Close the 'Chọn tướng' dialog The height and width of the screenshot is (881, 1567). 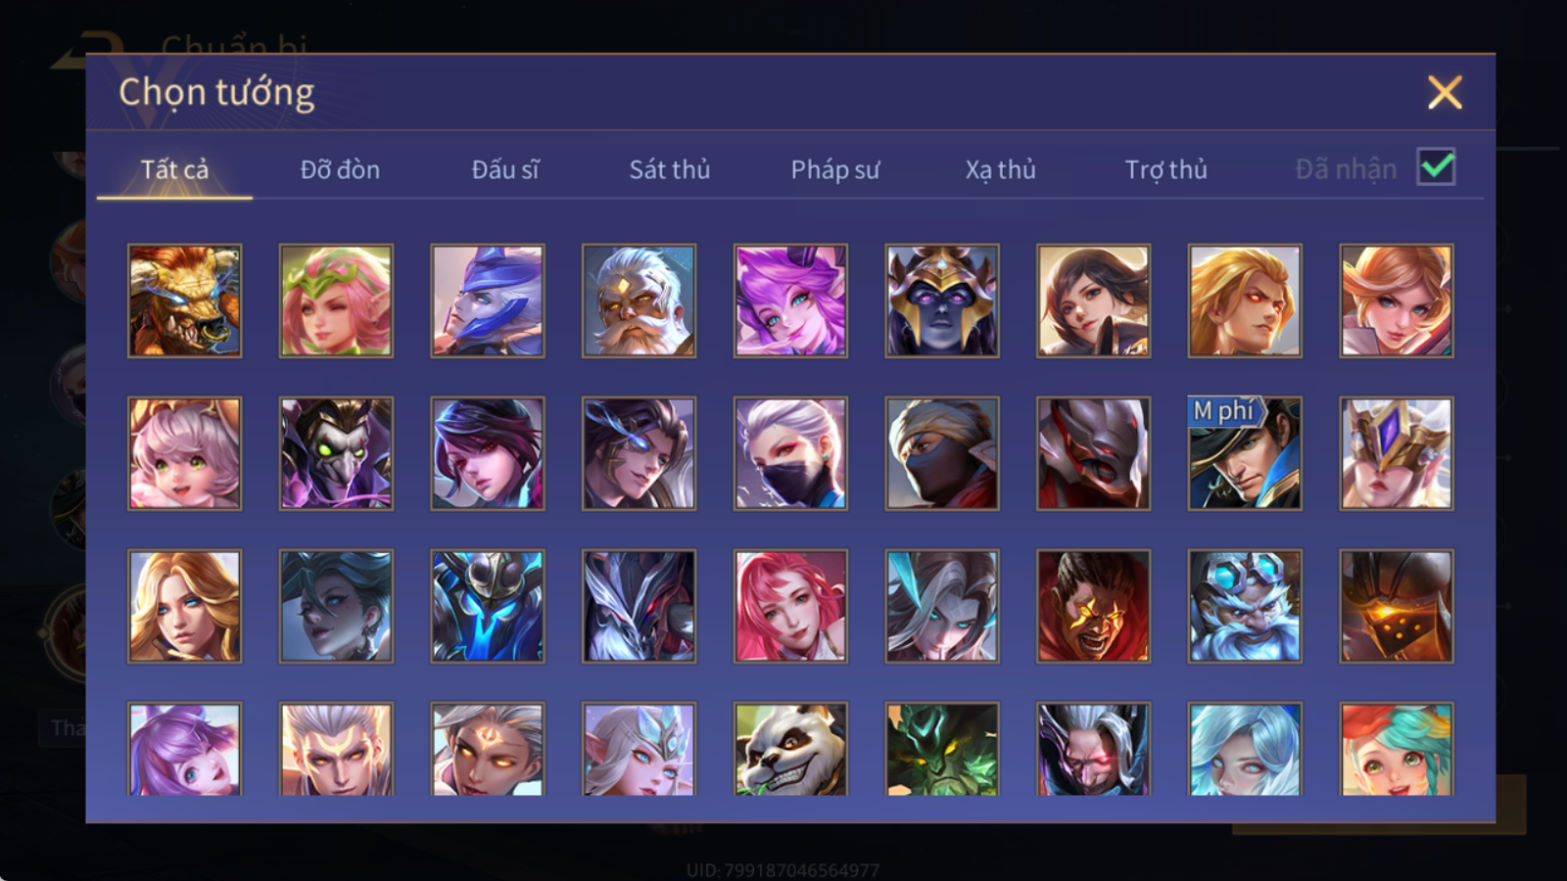[x=1444, y=92]
